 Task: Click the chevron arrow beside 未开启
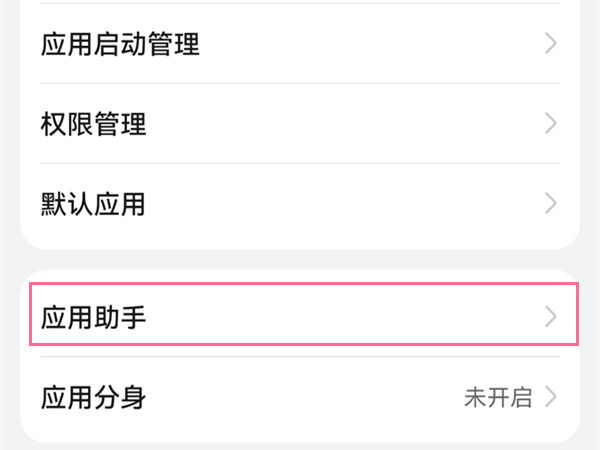tap(550, 397)
